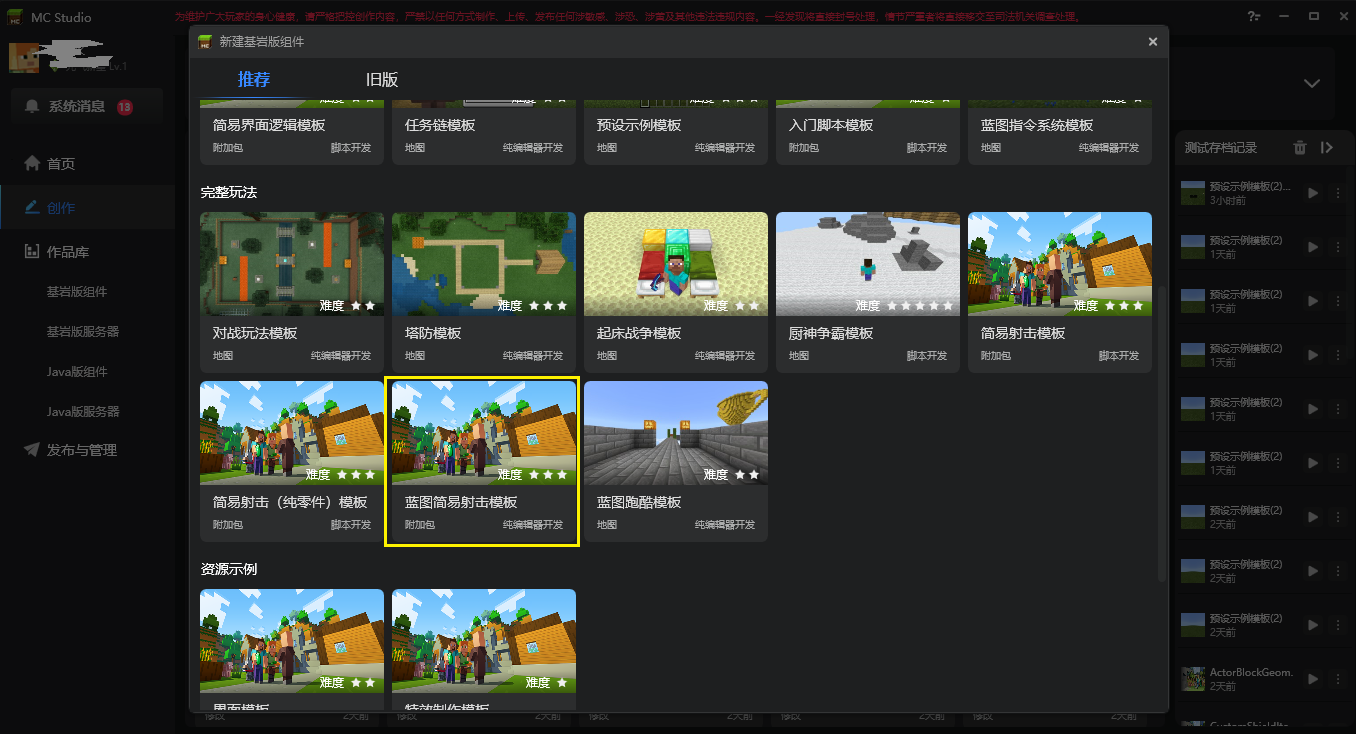Click the 简易射击模板 title text
The image size is (1356, 734).
click(x=1023, y=333)
